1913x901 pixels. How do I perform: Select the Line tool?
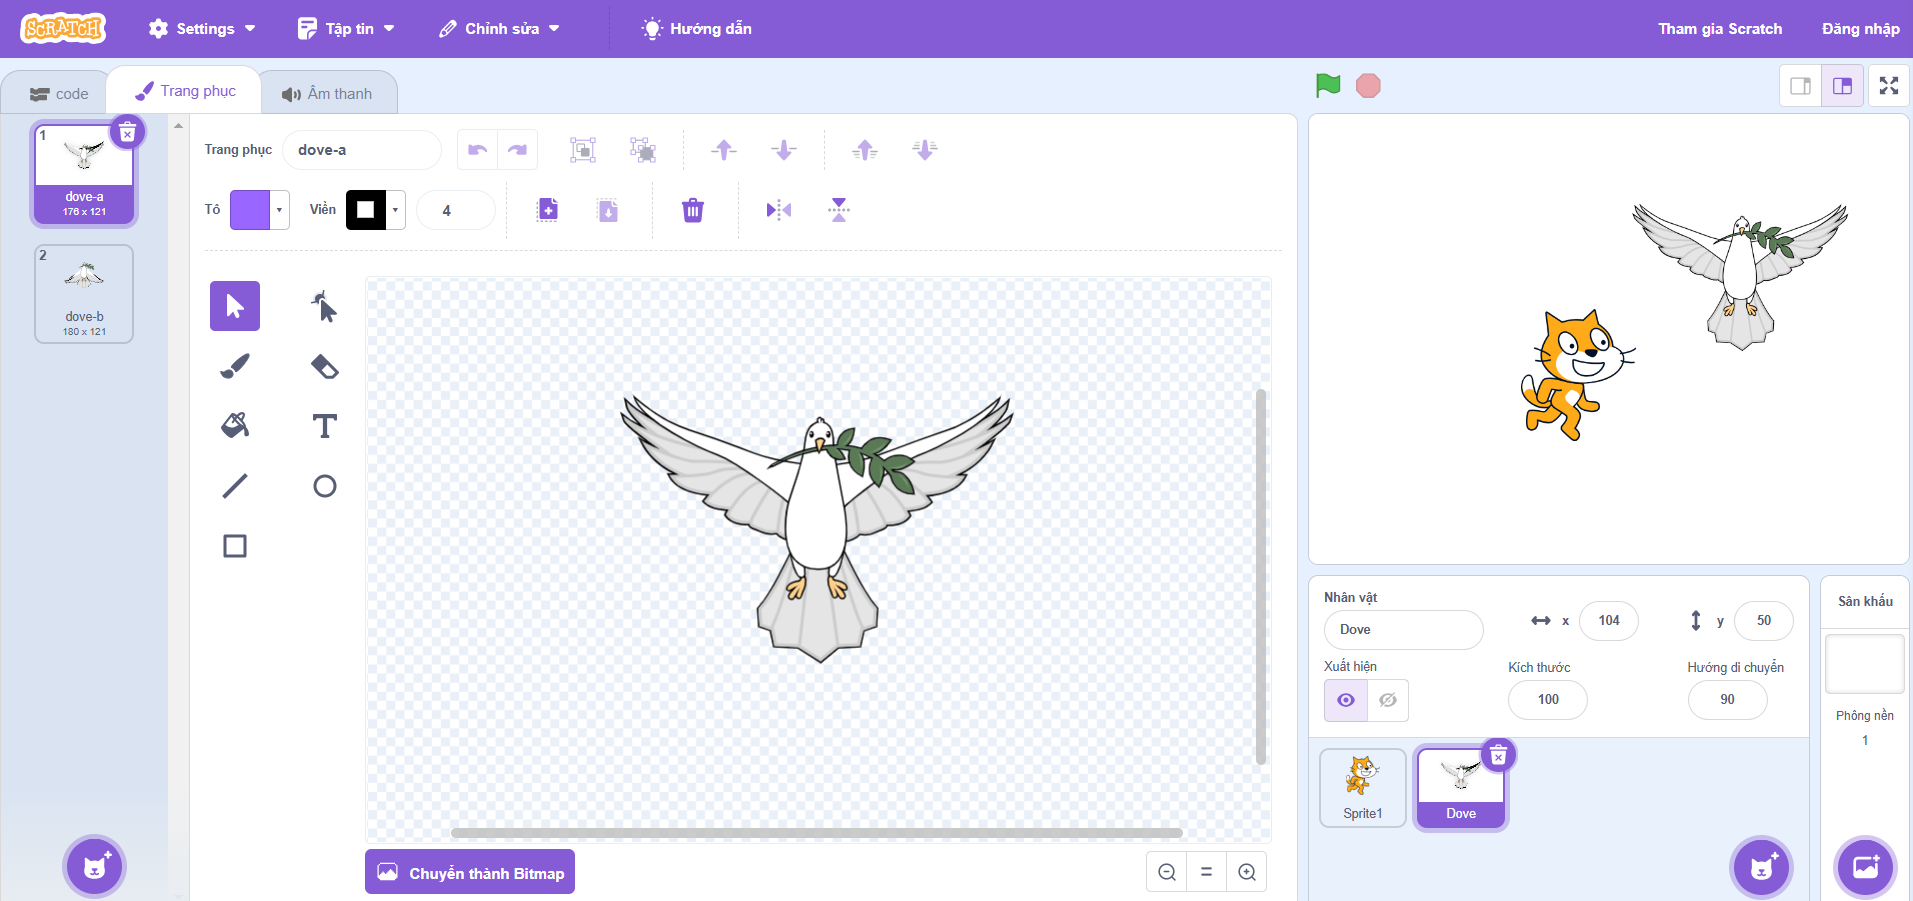coord(235,486)
